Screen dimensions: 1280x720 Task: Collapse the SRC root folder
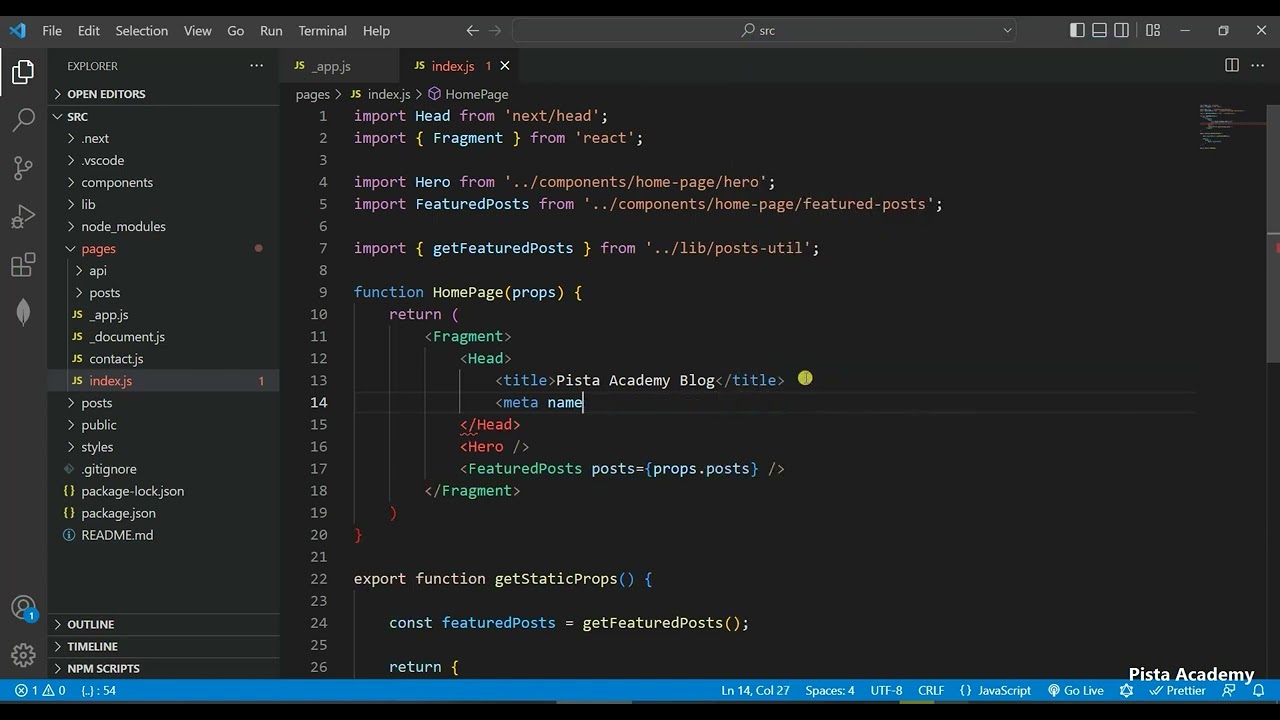click(164, 117)
